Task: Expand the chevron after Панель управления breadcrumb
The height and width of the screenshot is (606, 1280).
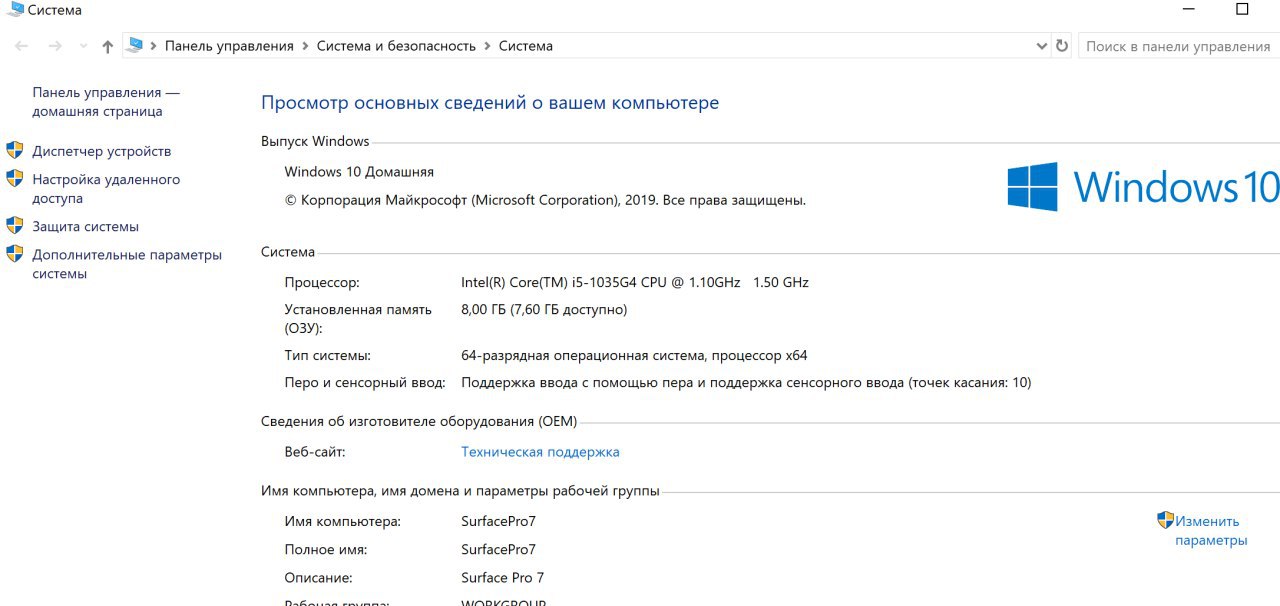Action: pyautogui.click(x=305, y=46)
